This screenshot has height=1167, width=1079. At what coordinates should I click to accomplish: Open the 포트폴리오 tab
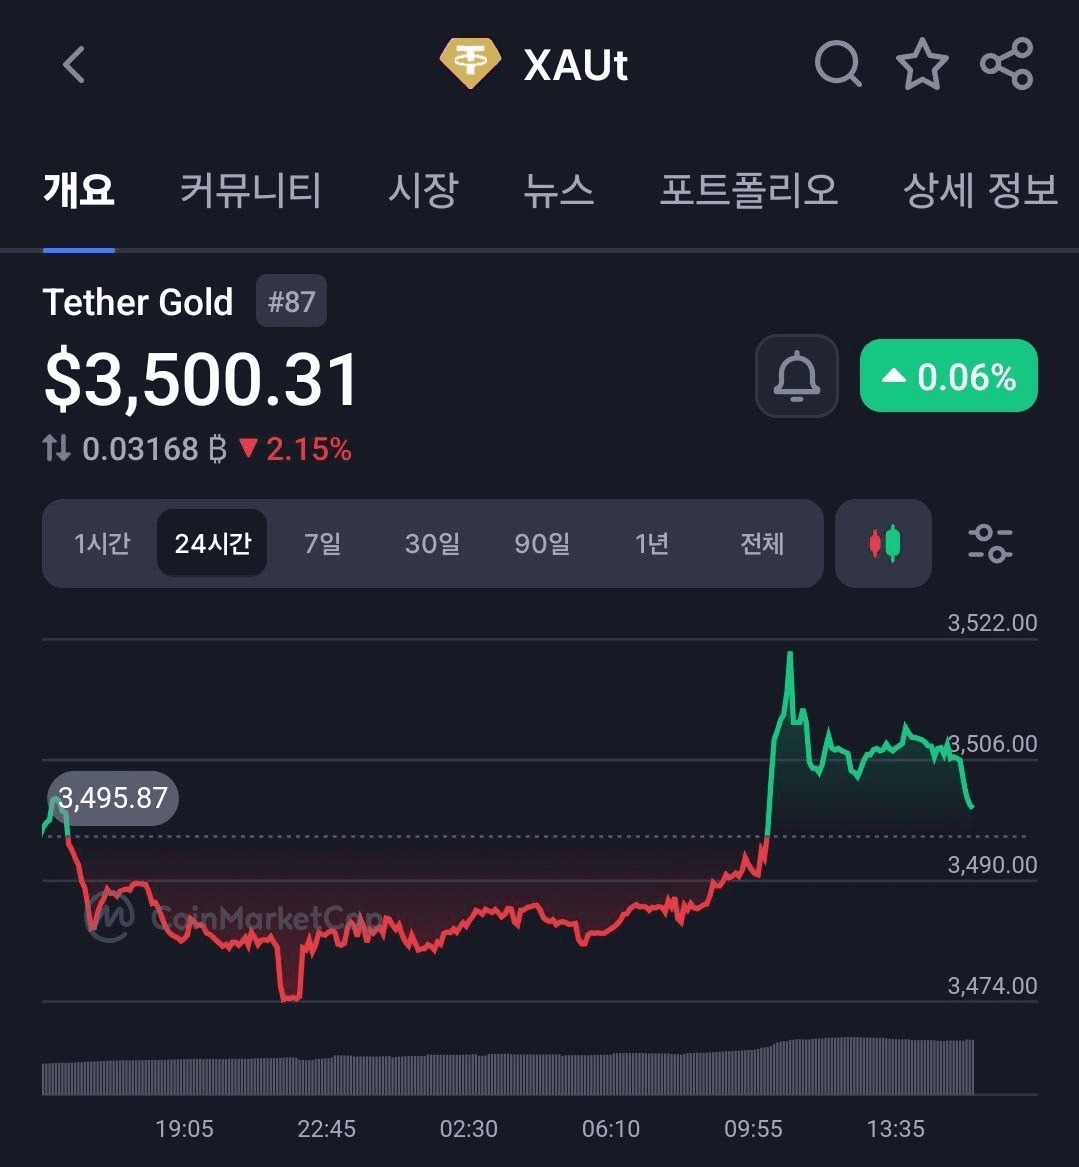[749, 190]
